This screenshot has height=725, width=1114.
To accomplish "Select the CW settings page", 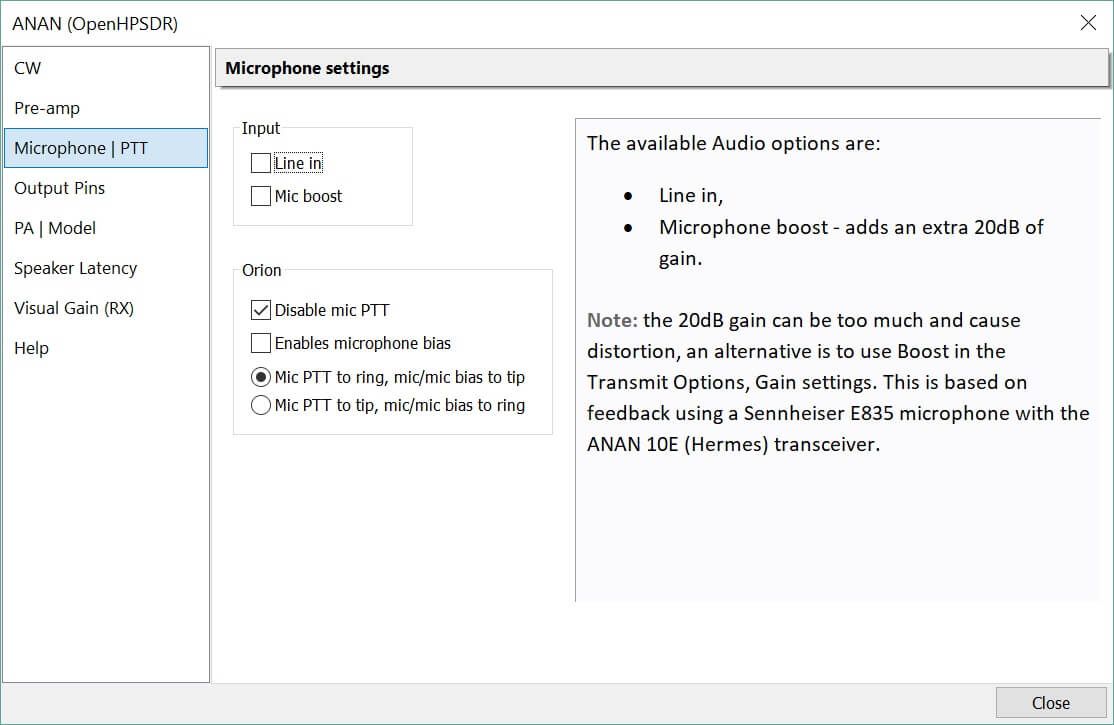I will [27, 68].
